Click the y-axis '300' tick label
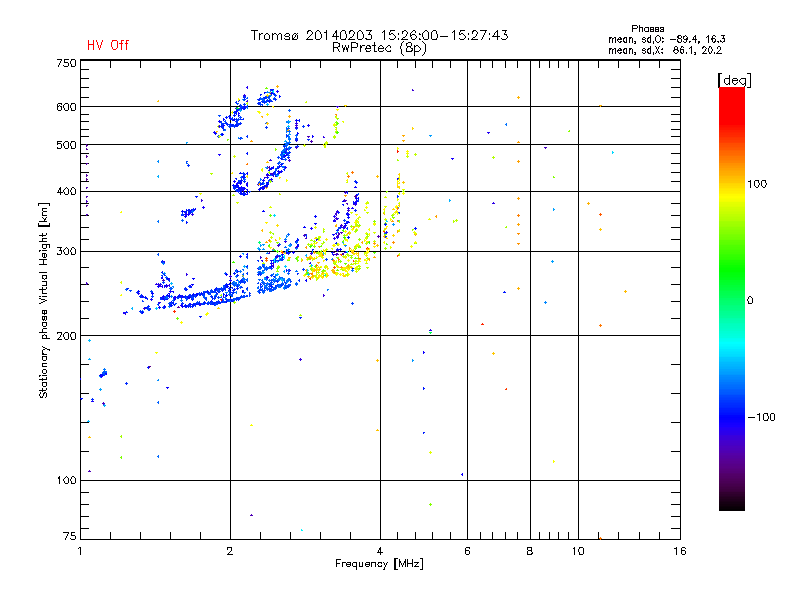This screenshot has width=800, height=600. 66,252
